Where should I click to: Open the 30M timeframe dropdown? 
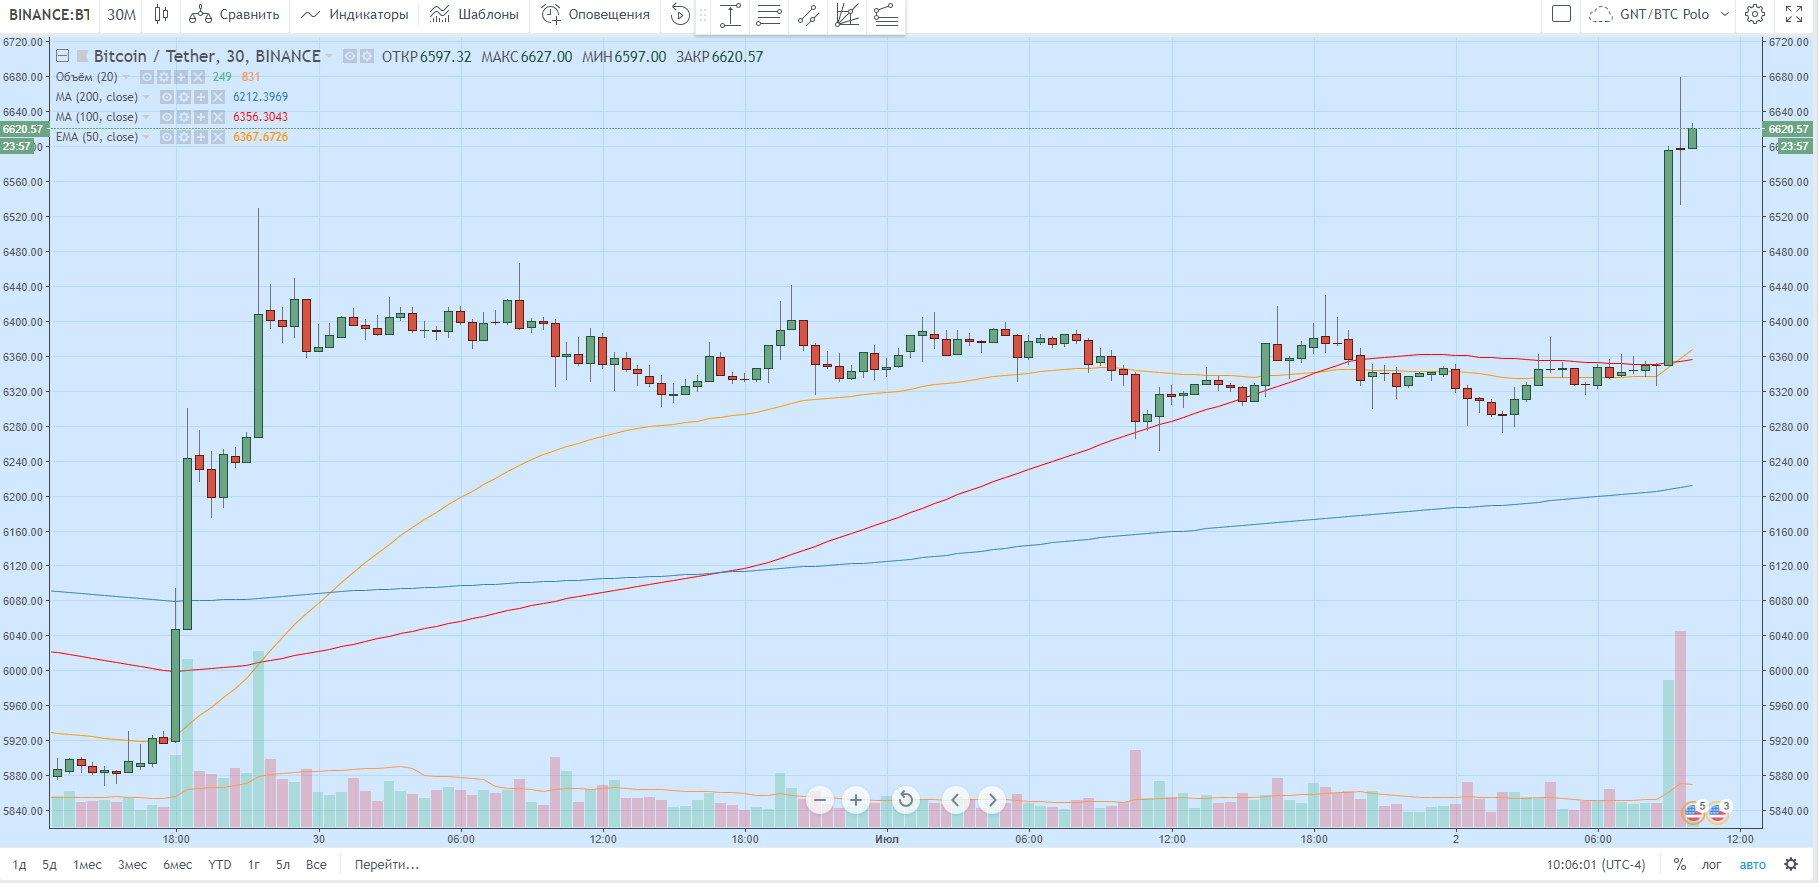[x=121, y=14]
